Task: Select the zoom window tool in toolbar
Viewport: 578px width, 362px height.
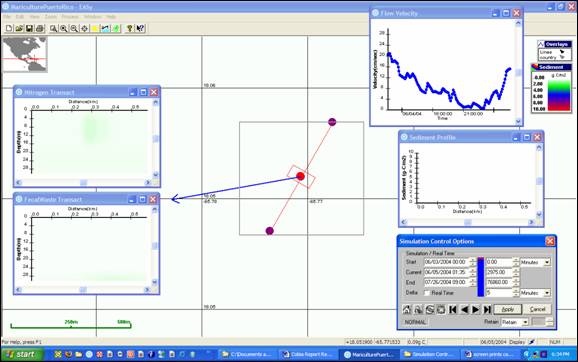Action: 53,28
